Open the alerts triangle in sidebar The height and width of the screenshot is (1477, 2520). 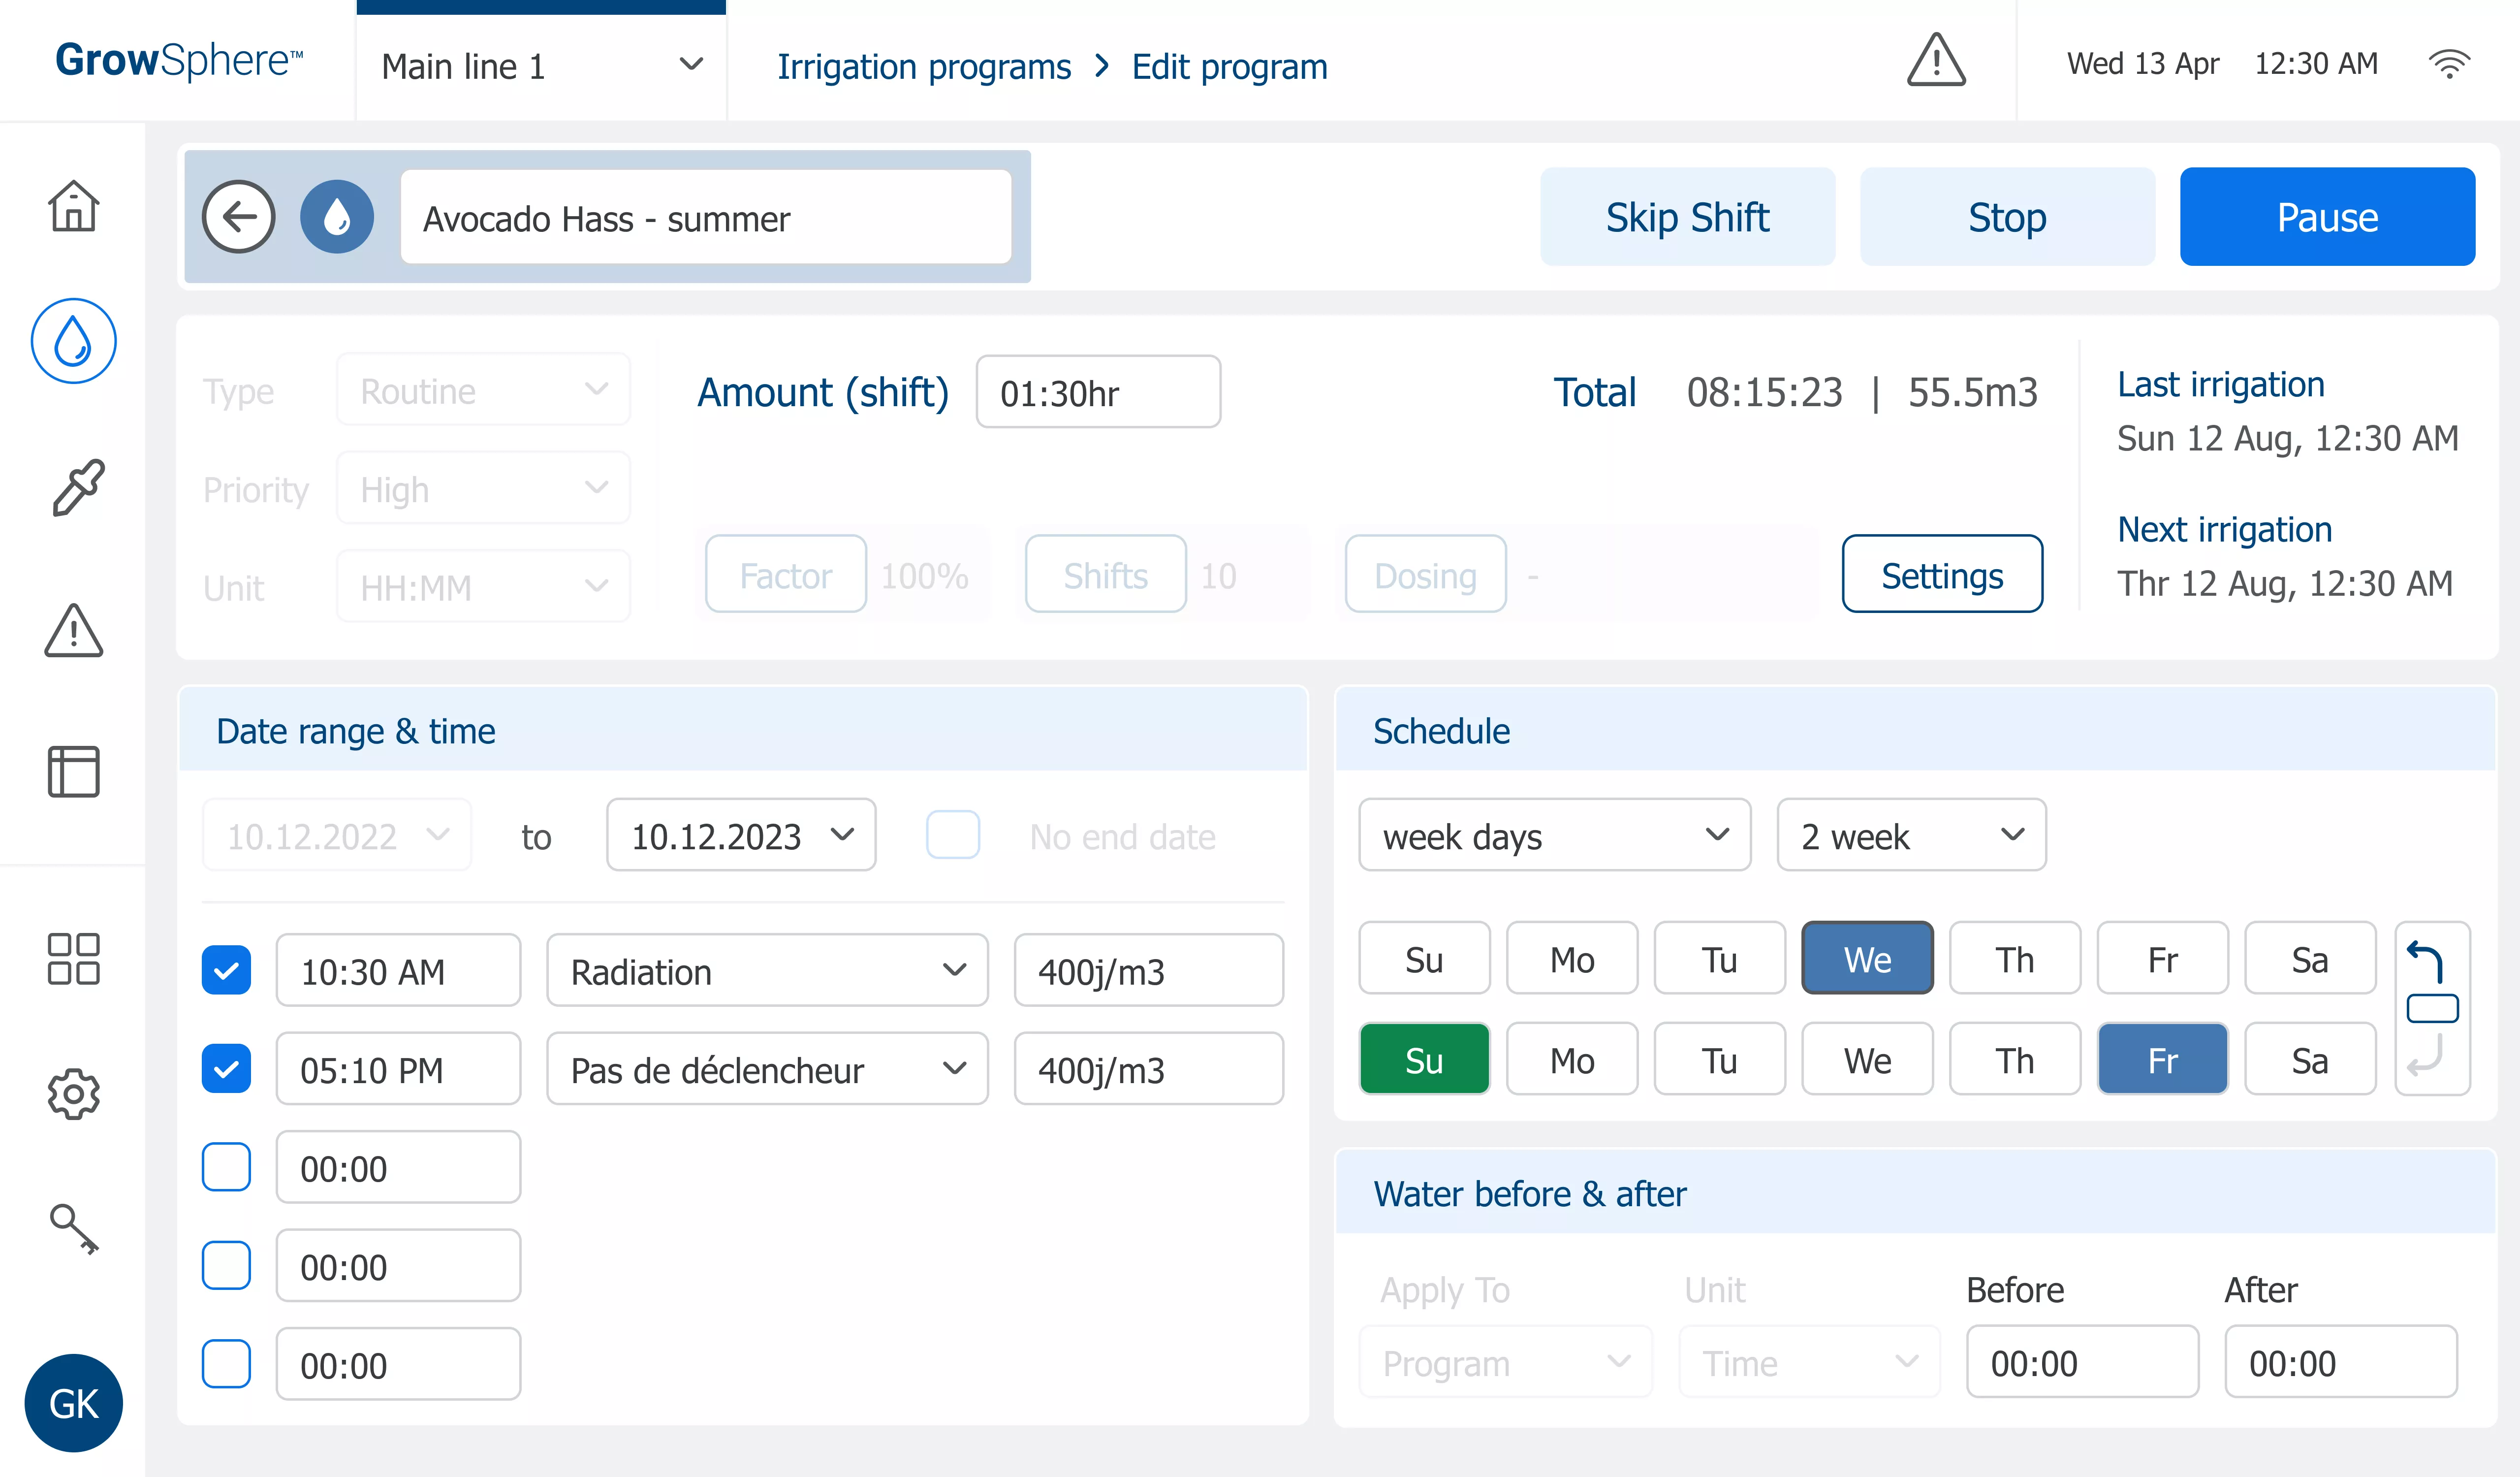coord(74,631)
